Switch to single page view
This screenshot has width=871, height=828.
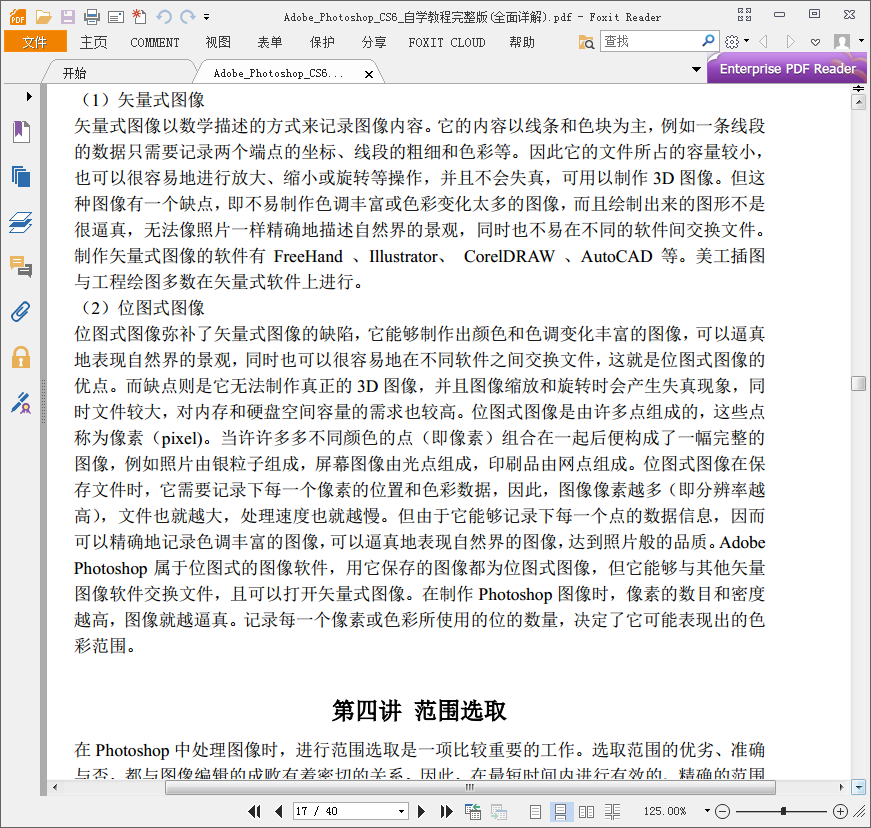point(535,812)
